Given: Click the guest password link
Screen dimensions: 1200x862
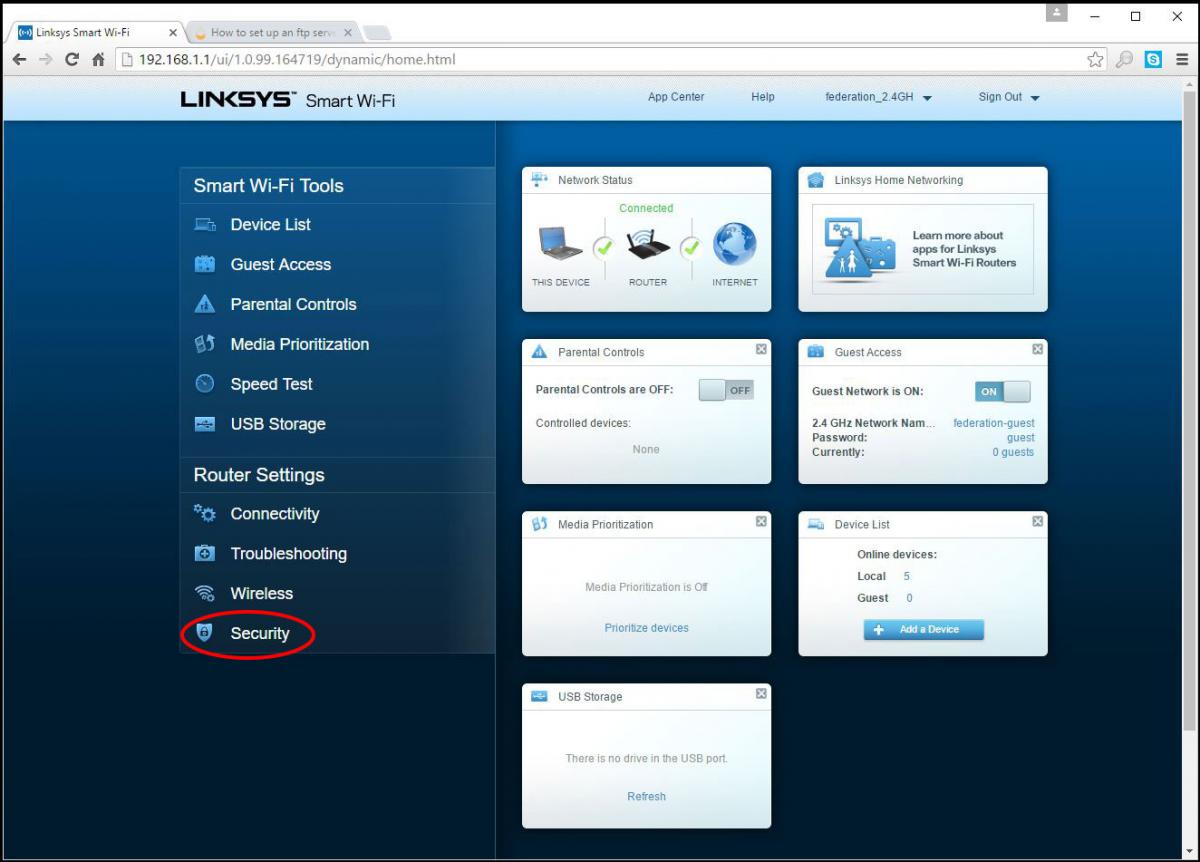Looking at the screenshot, I should point(1021,438).
